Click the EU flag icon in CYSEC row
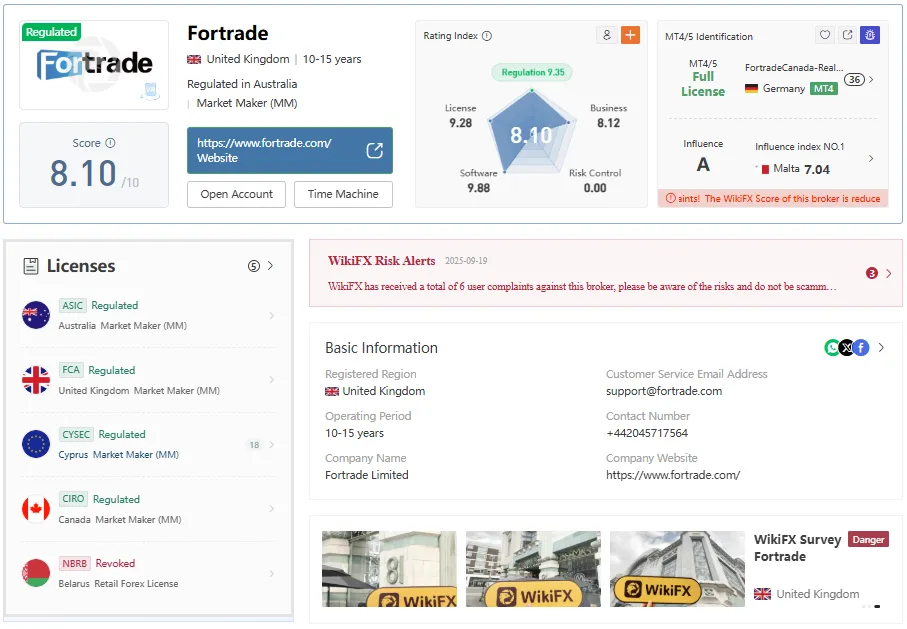This screenshot has height=629, width=907. tap(36, 444)
